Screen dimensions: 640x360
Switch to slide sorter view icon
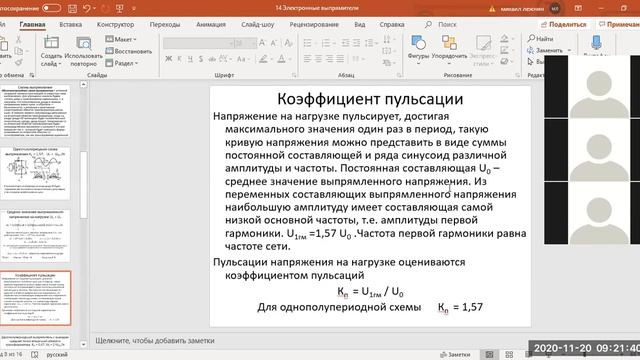tap(509, 355)
